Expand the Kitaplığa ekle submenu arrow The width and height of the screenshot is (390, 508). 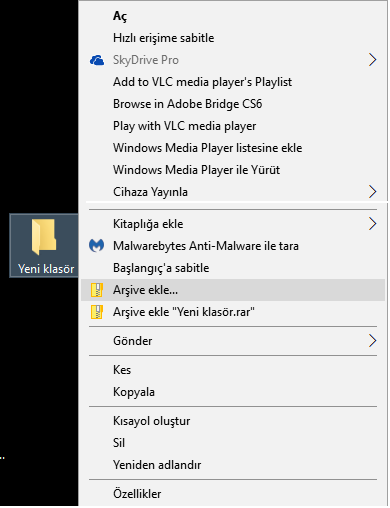373,224
